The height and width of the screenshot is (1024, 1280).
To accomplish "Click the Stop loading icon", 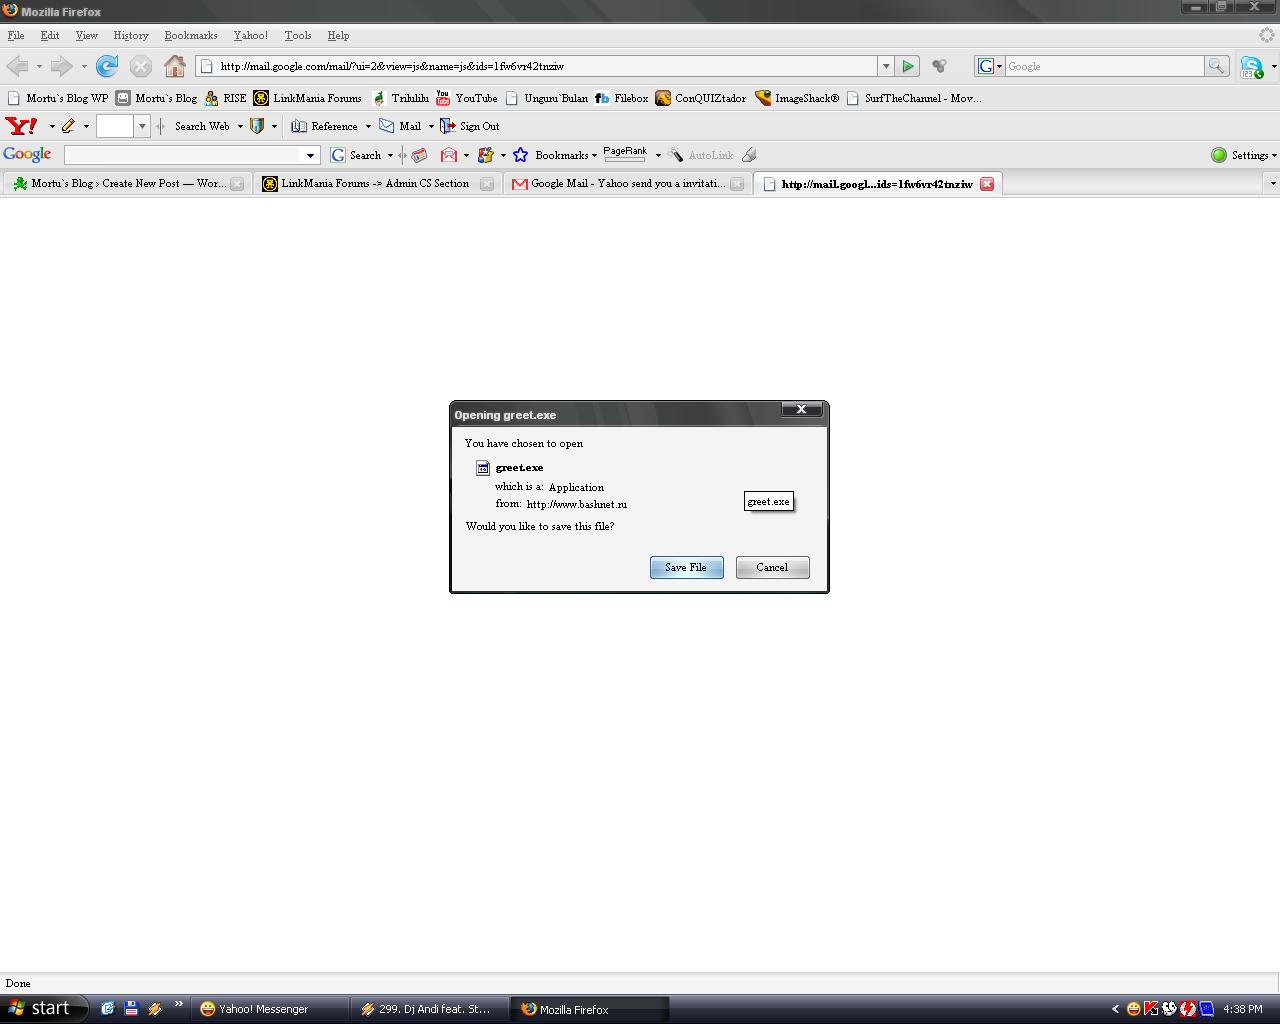I will (141, 66).
